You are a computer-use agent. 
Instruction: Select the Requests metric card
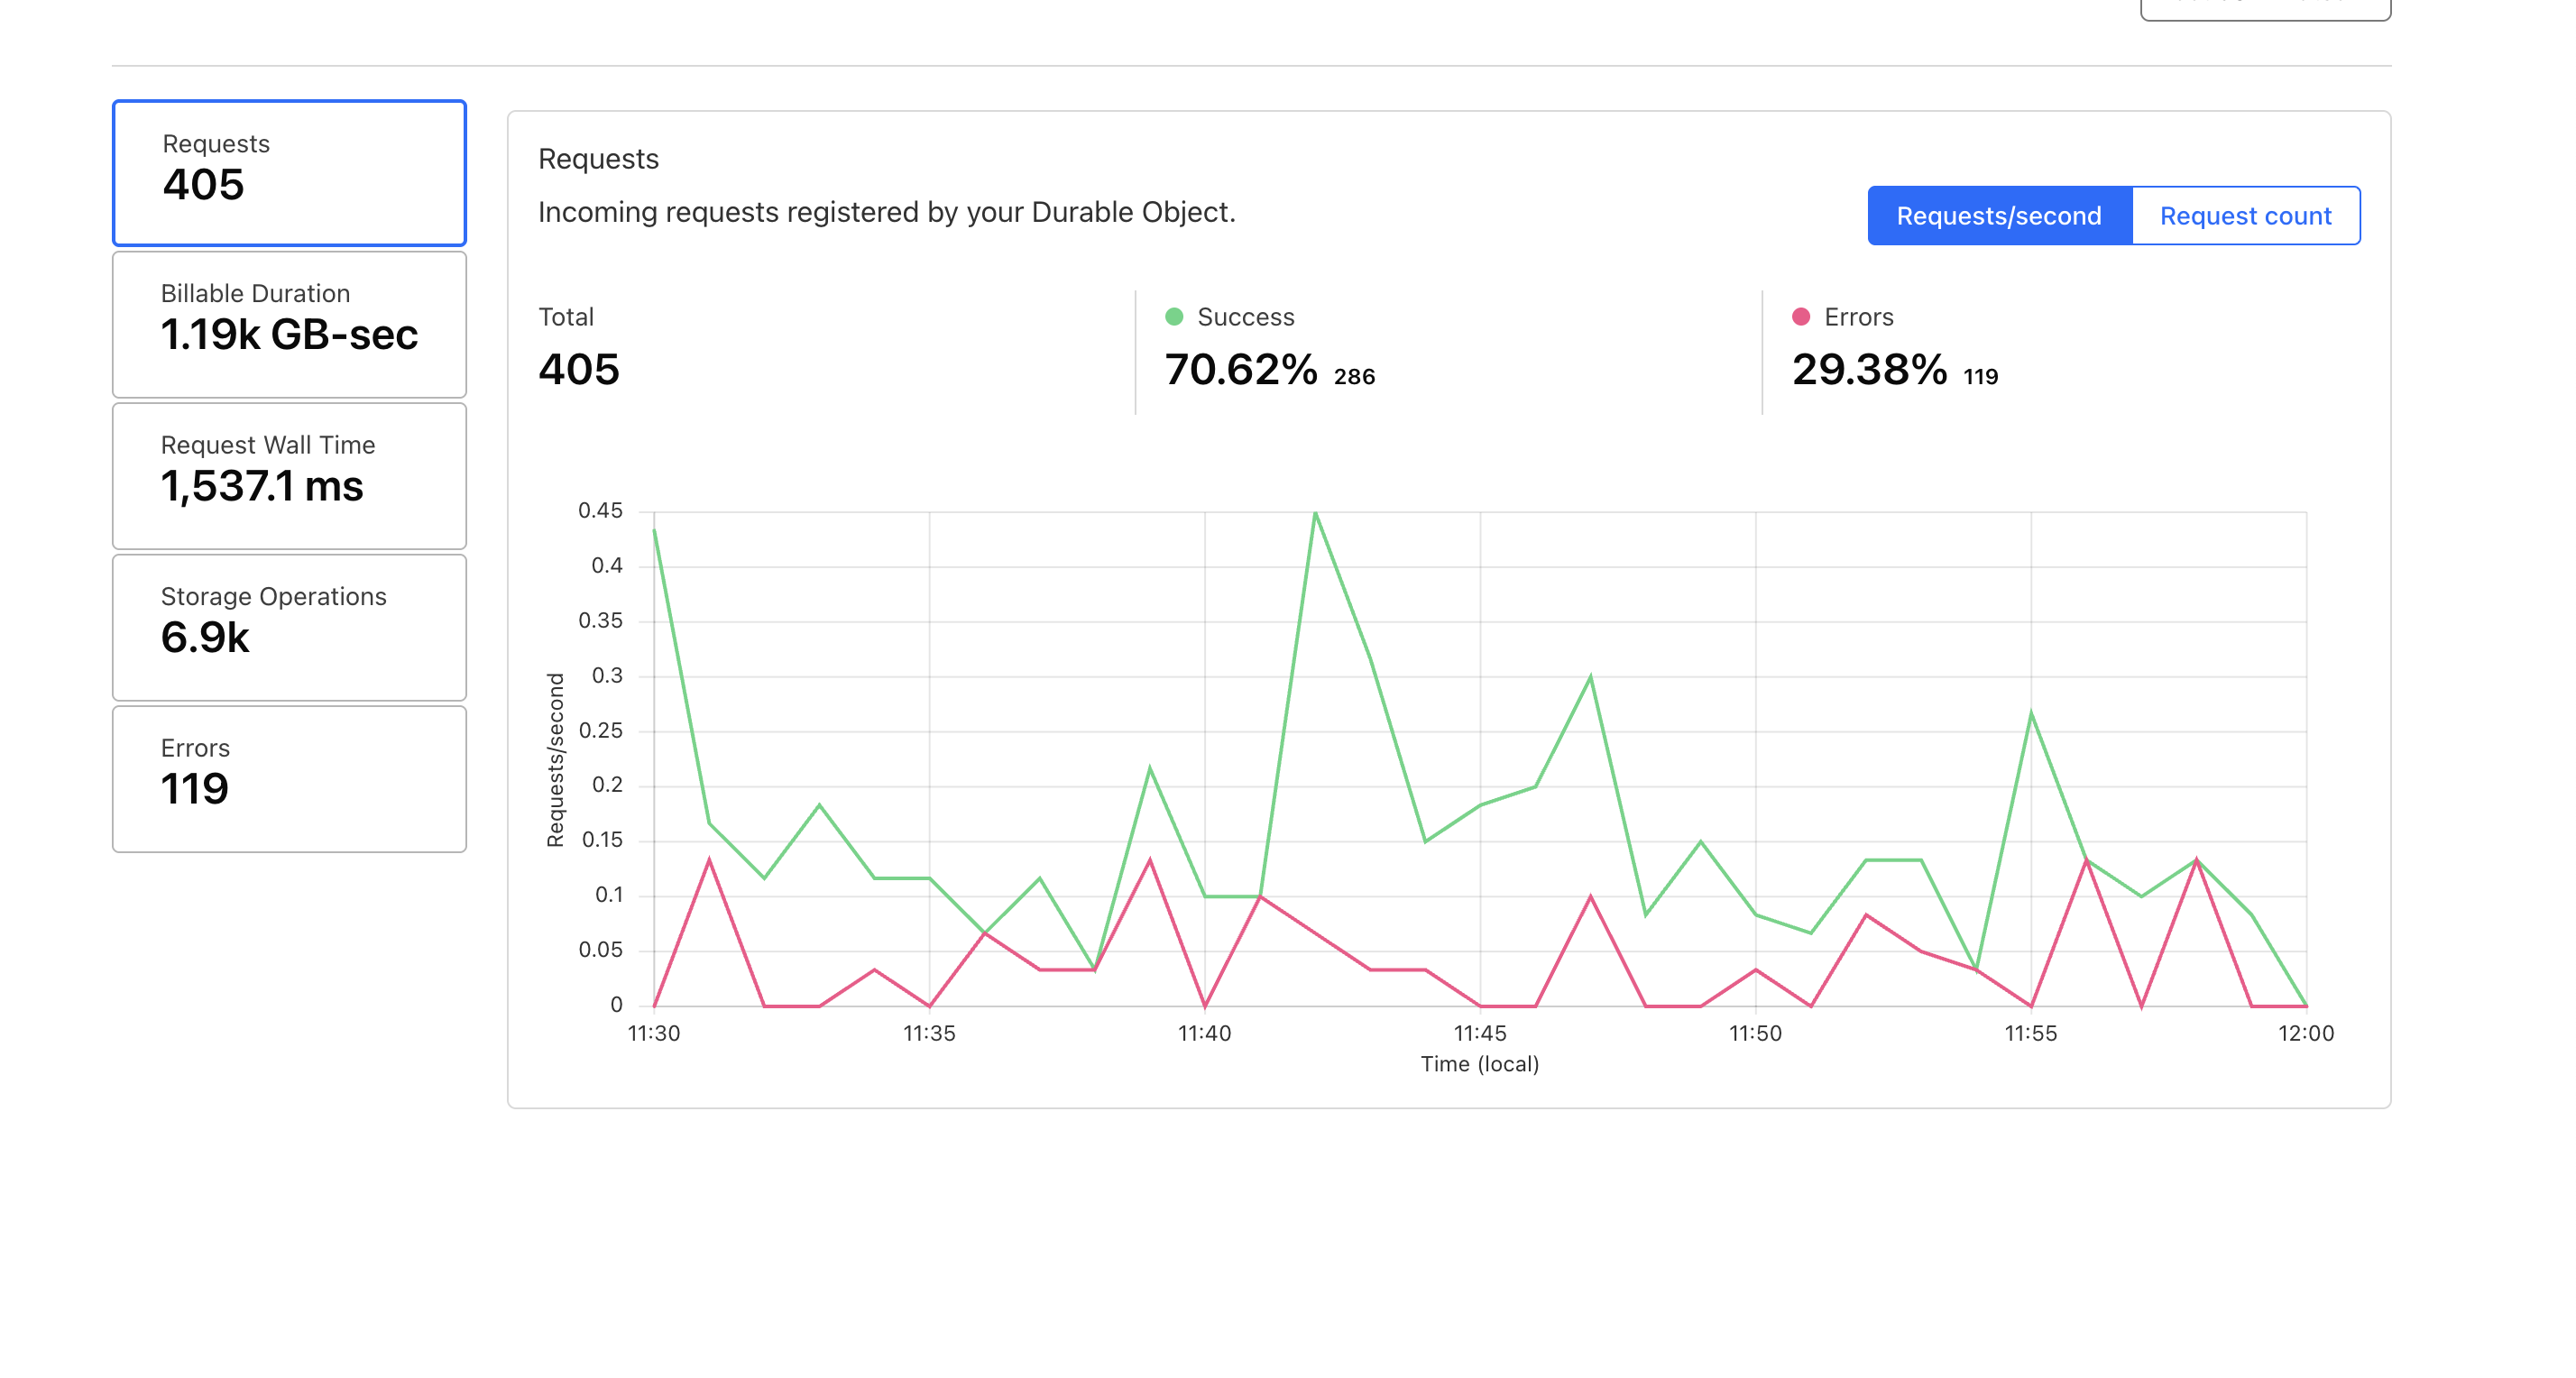289,172
